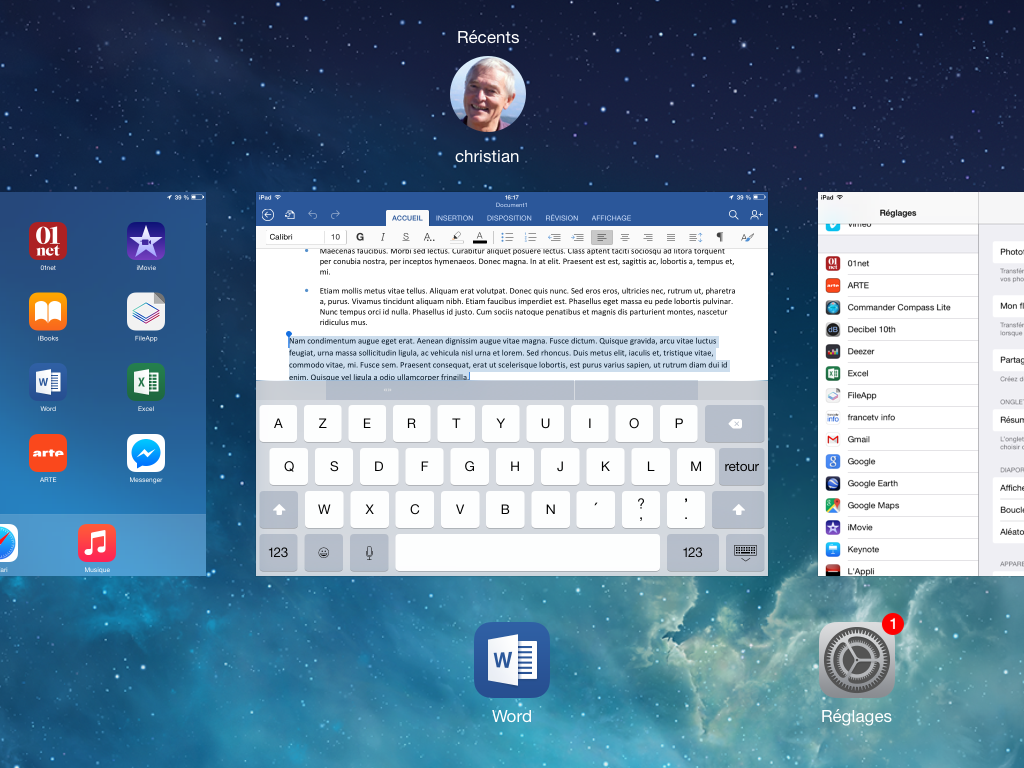The height and width of the screenshot is (768, 1024).
Task: Open more font formatting A.. options
Action: (x=428, y=237)
